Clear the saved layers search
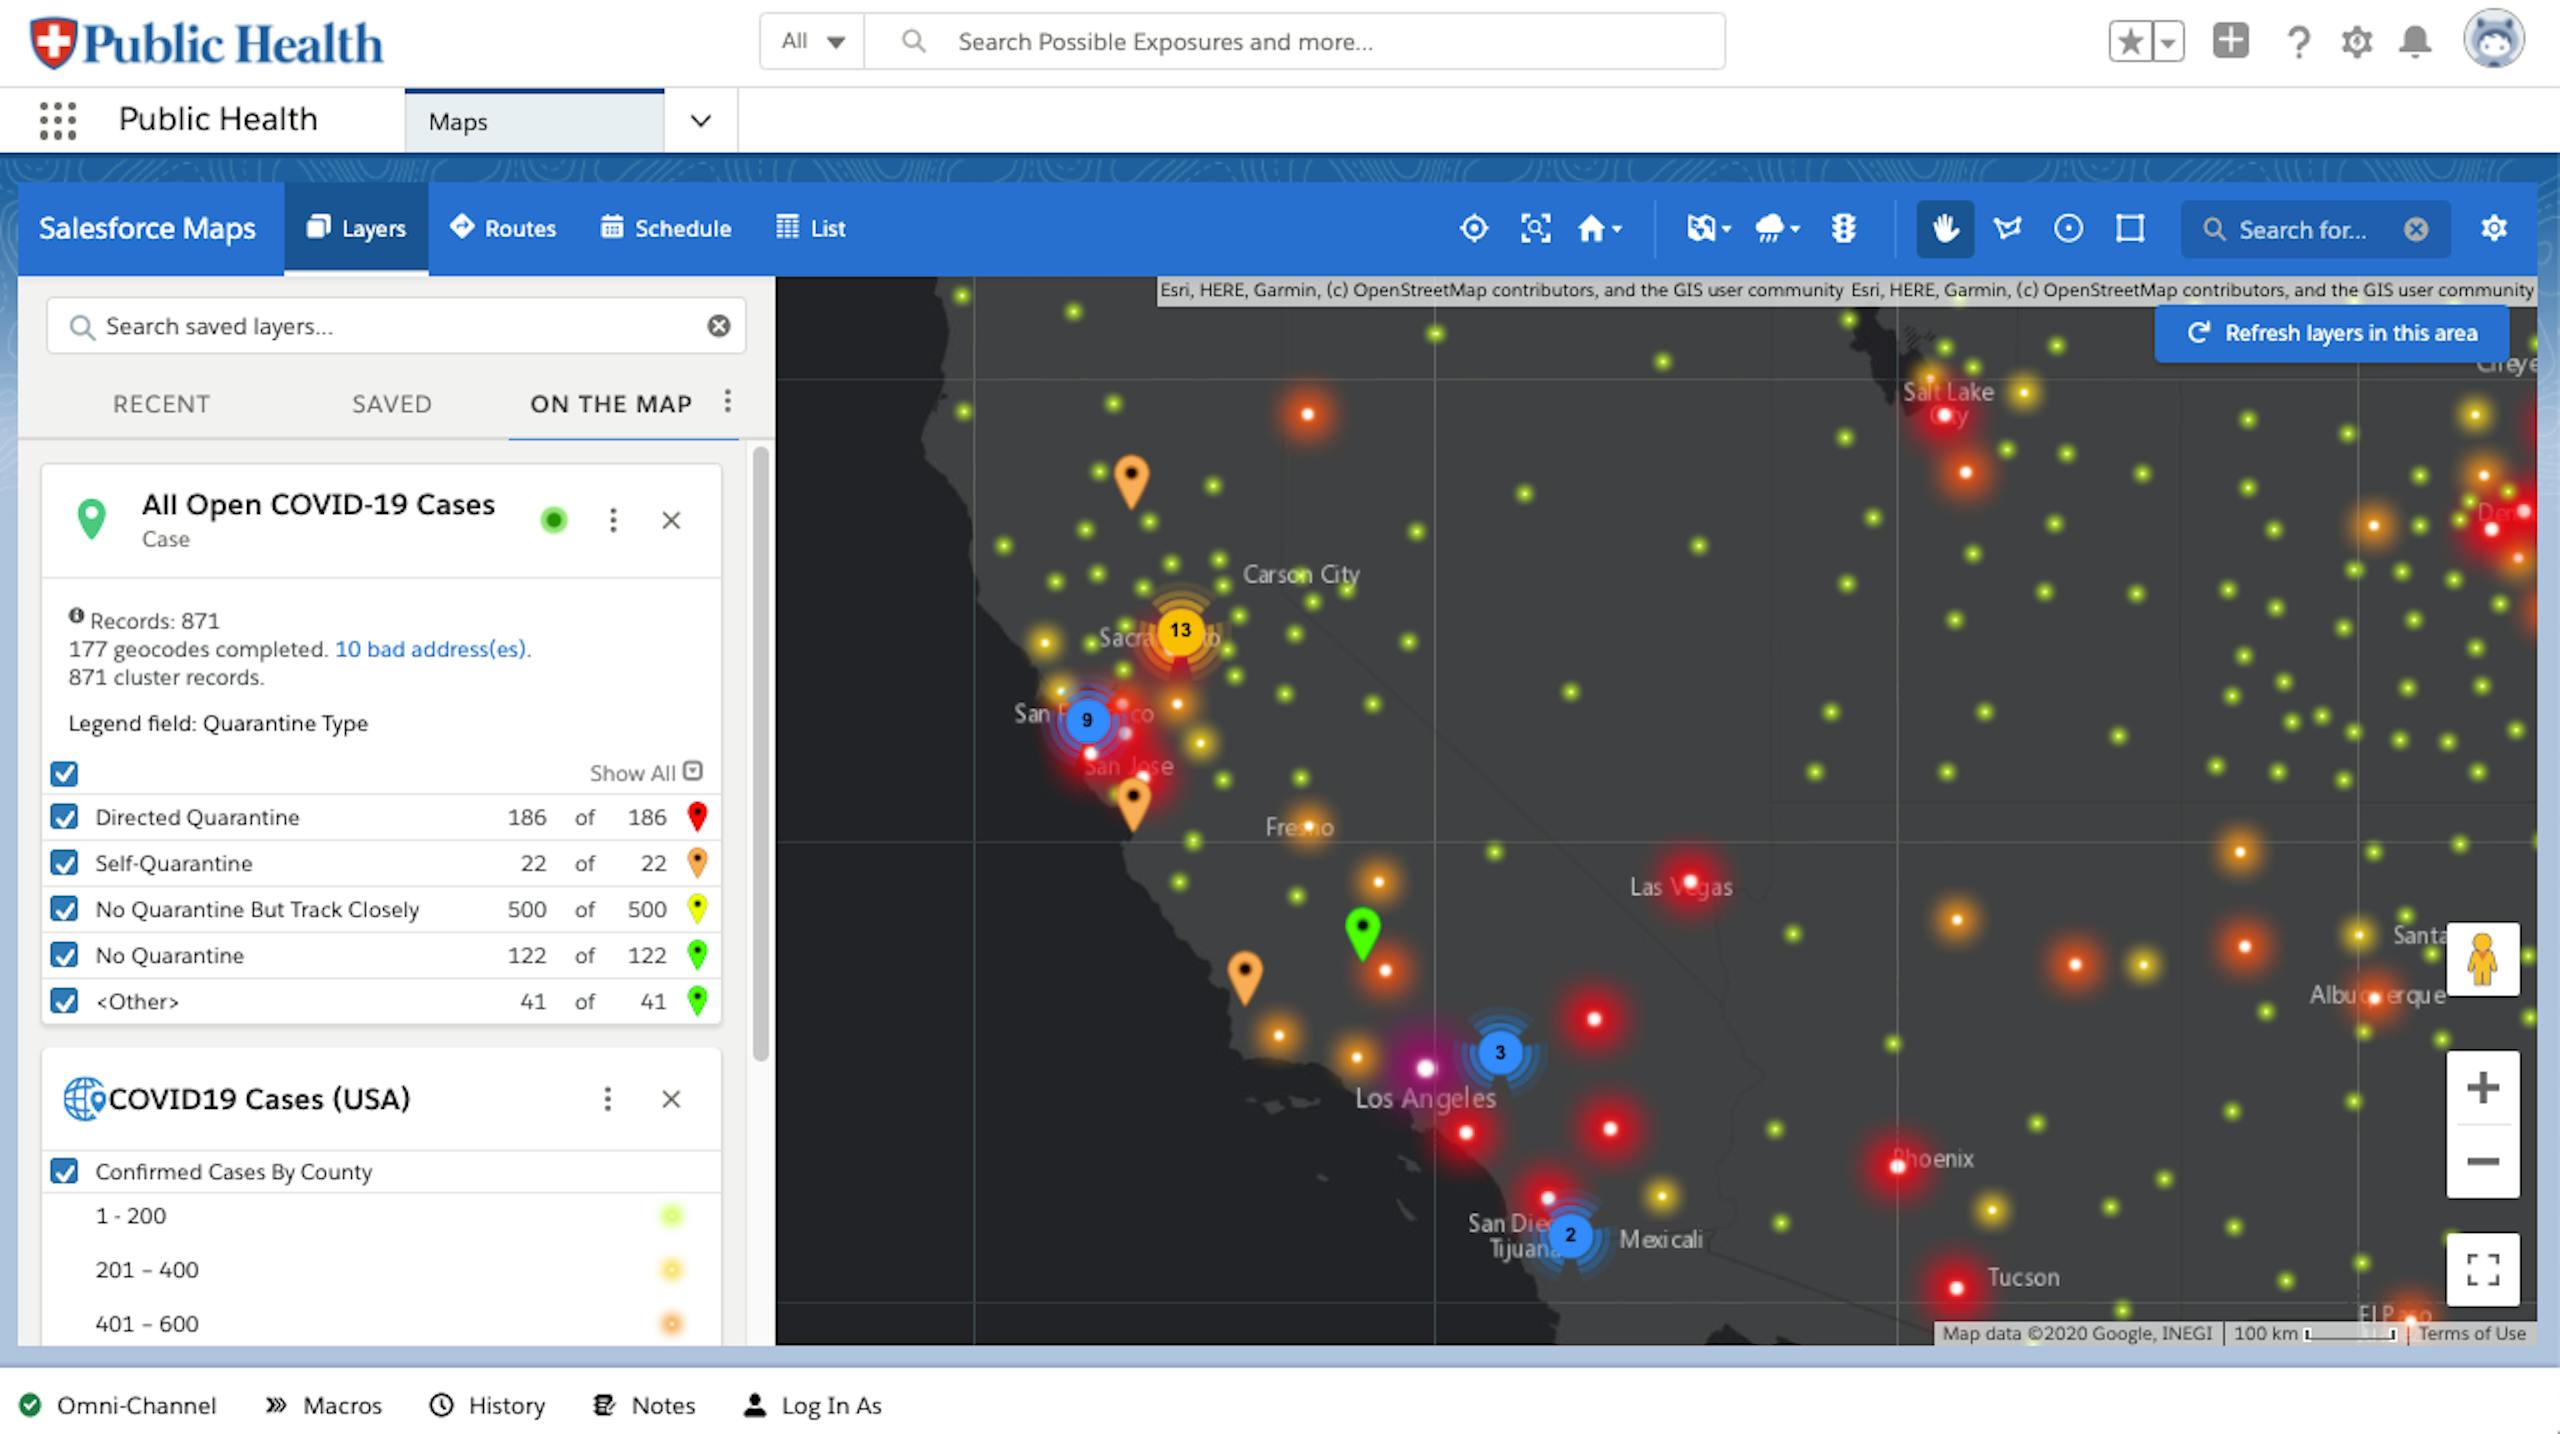The height and width of the screenshot is (1434, 2560). coord(719,326)
